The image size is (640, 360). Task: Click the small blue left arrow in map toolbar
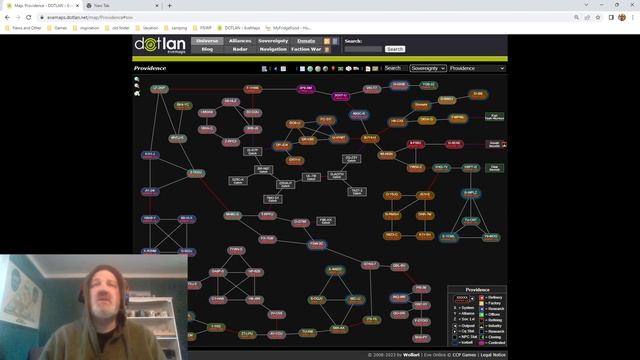tap(276, 69)
